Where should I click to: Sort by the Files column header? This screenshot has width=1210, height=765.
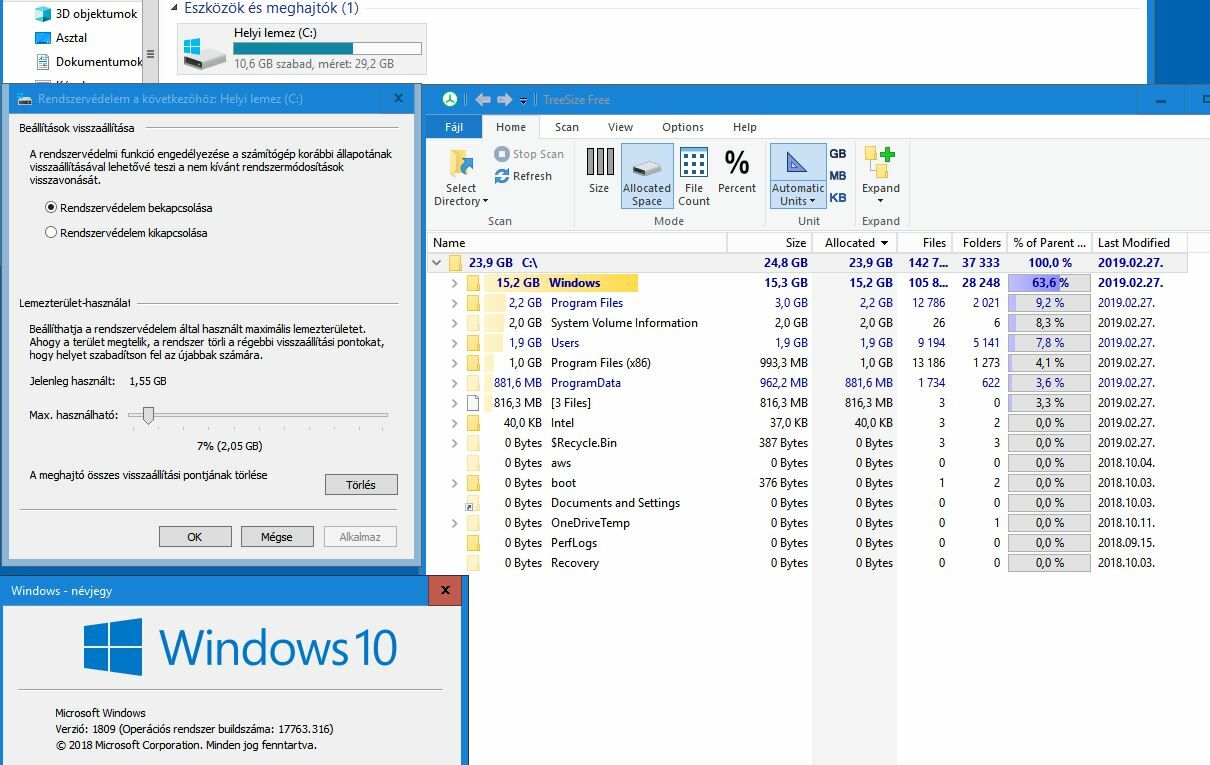click(x=925, y=242)
